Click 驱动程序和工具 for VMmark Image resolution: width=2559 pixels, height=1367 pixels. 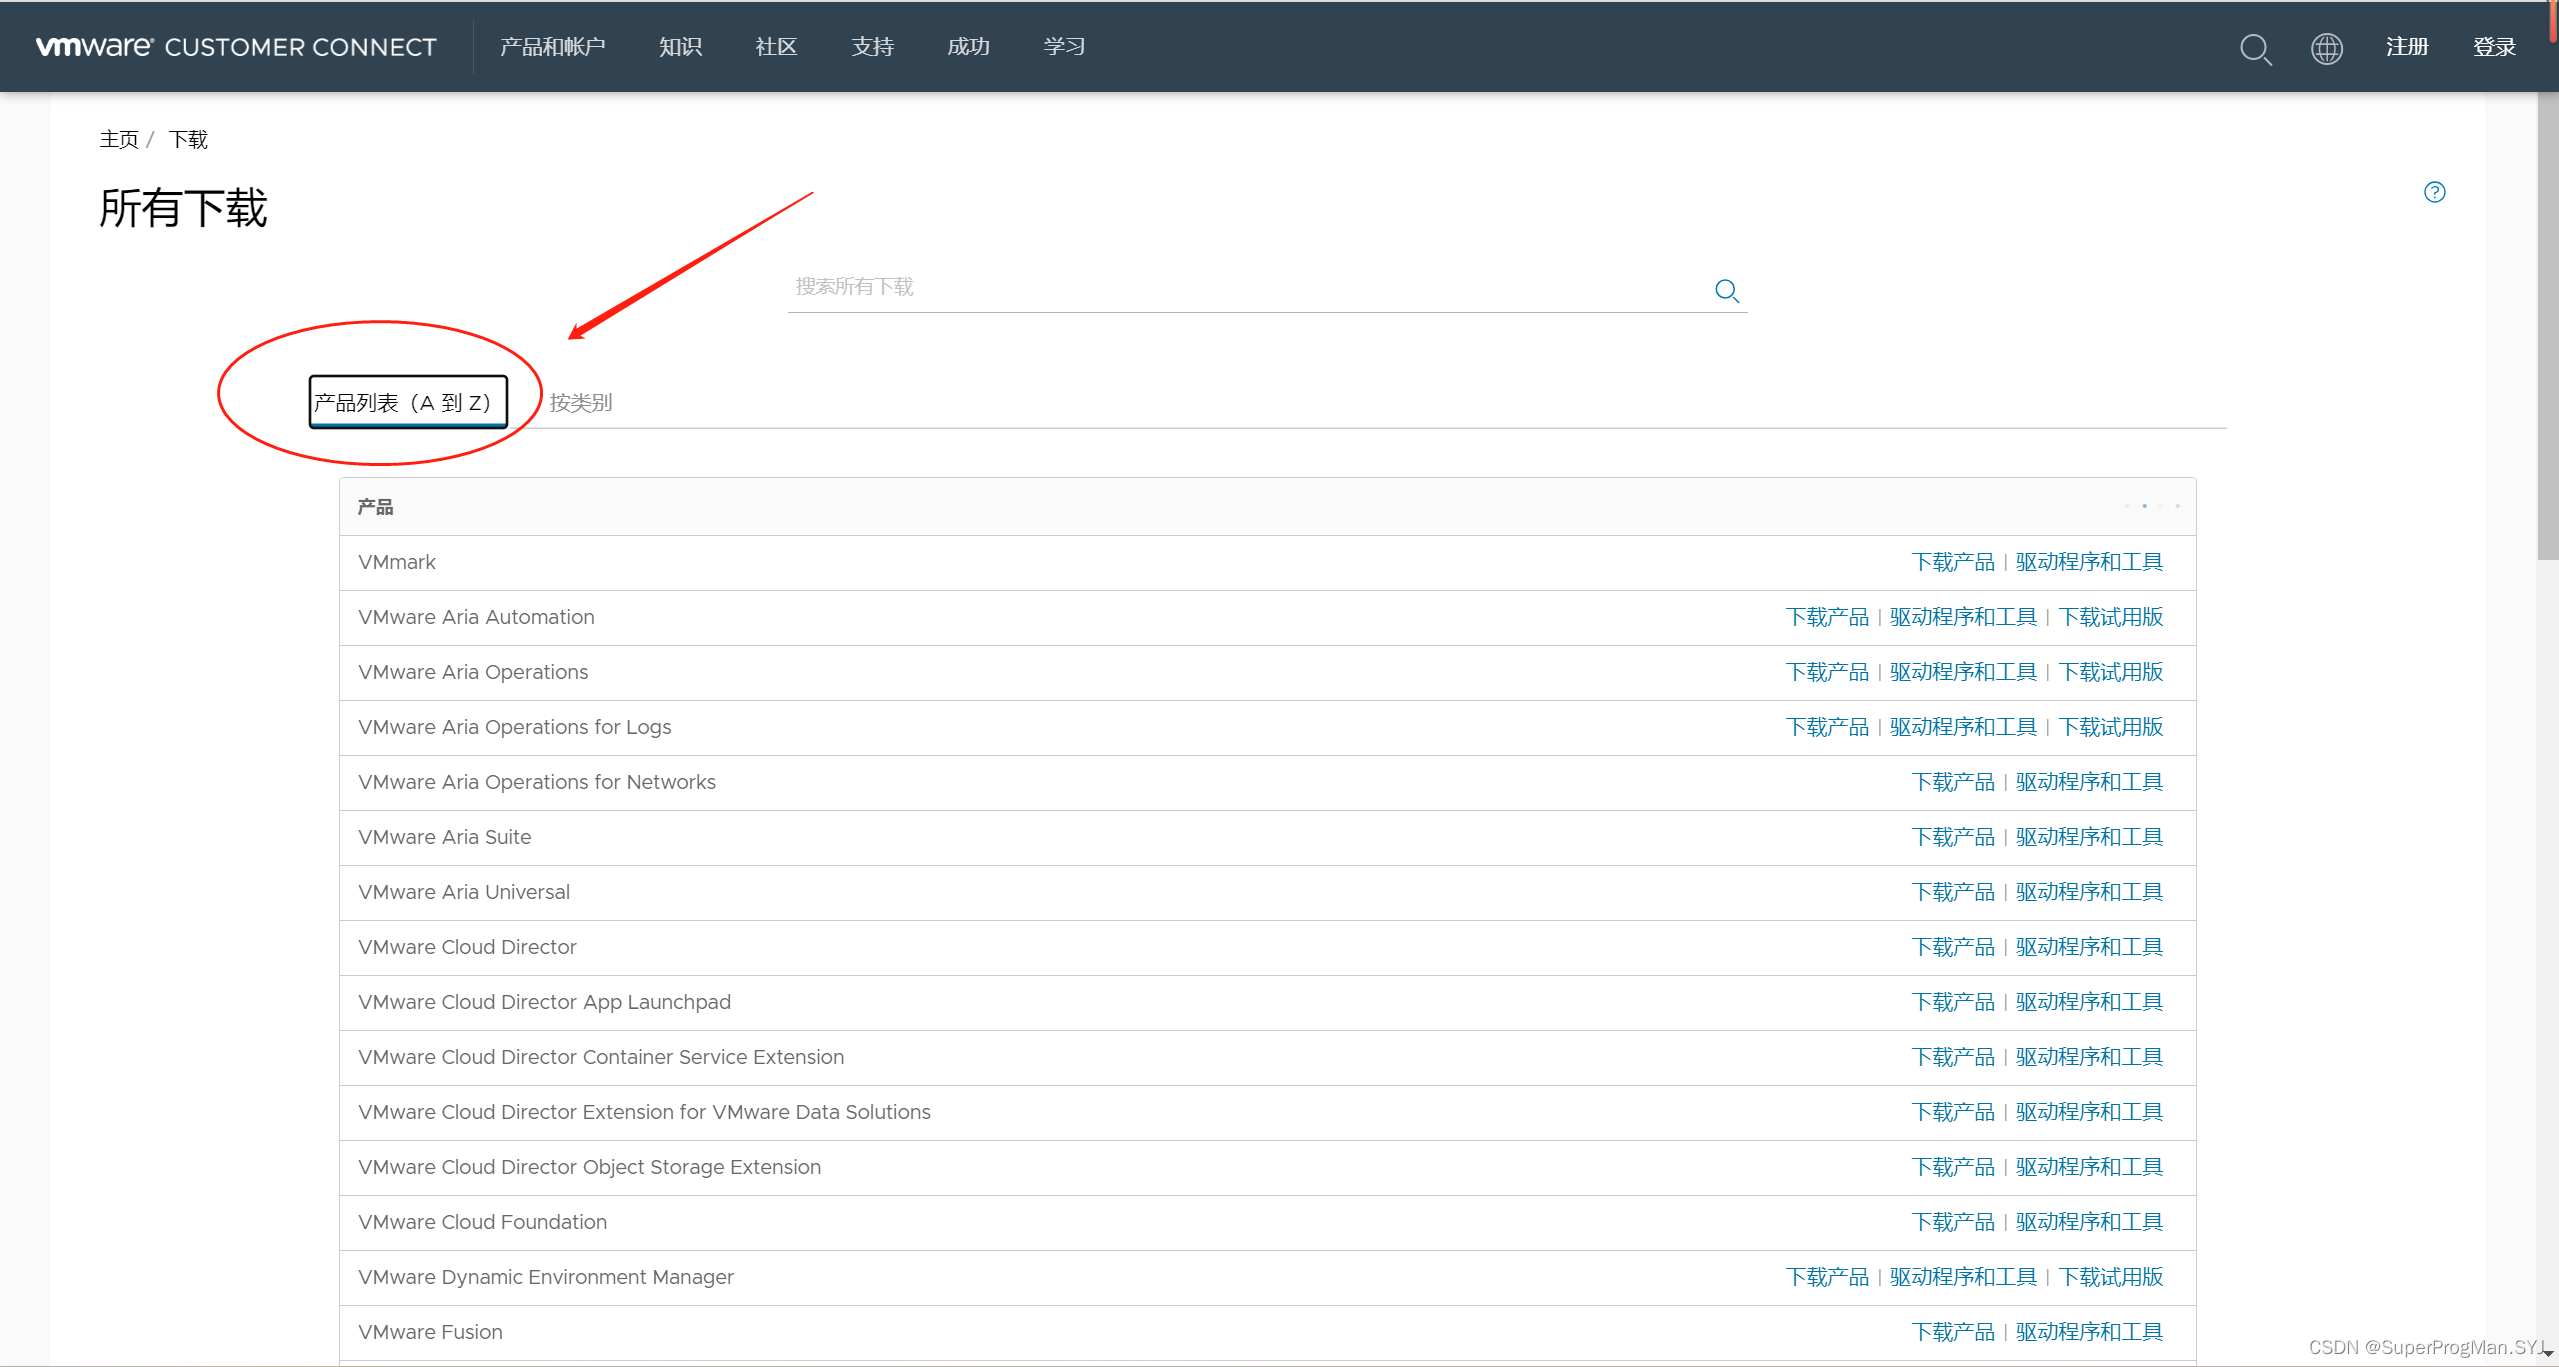[2089, 562]
